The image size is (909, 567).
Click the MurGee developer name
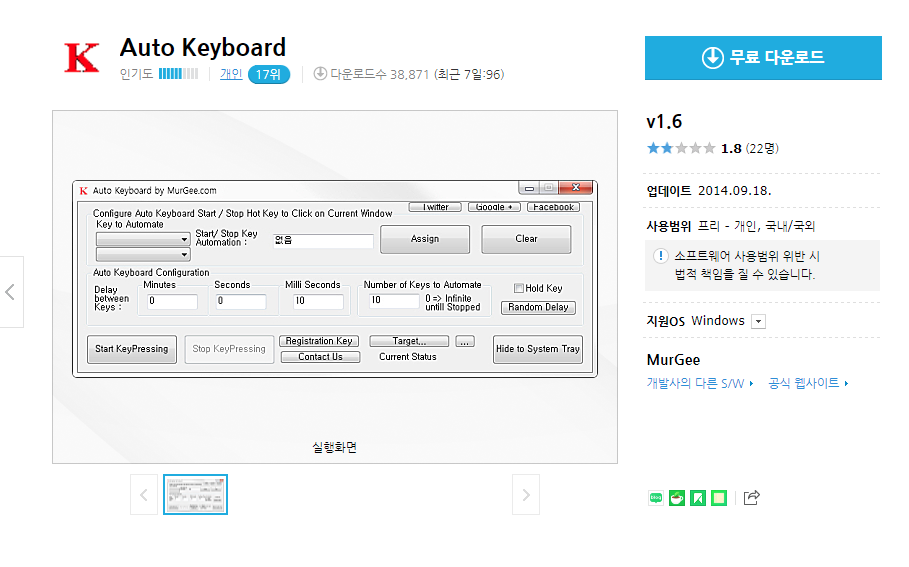(x=673, y=360)
